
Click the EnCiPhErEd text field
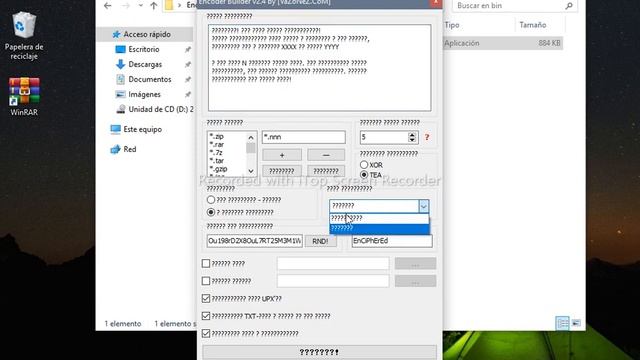coord(392,241)
